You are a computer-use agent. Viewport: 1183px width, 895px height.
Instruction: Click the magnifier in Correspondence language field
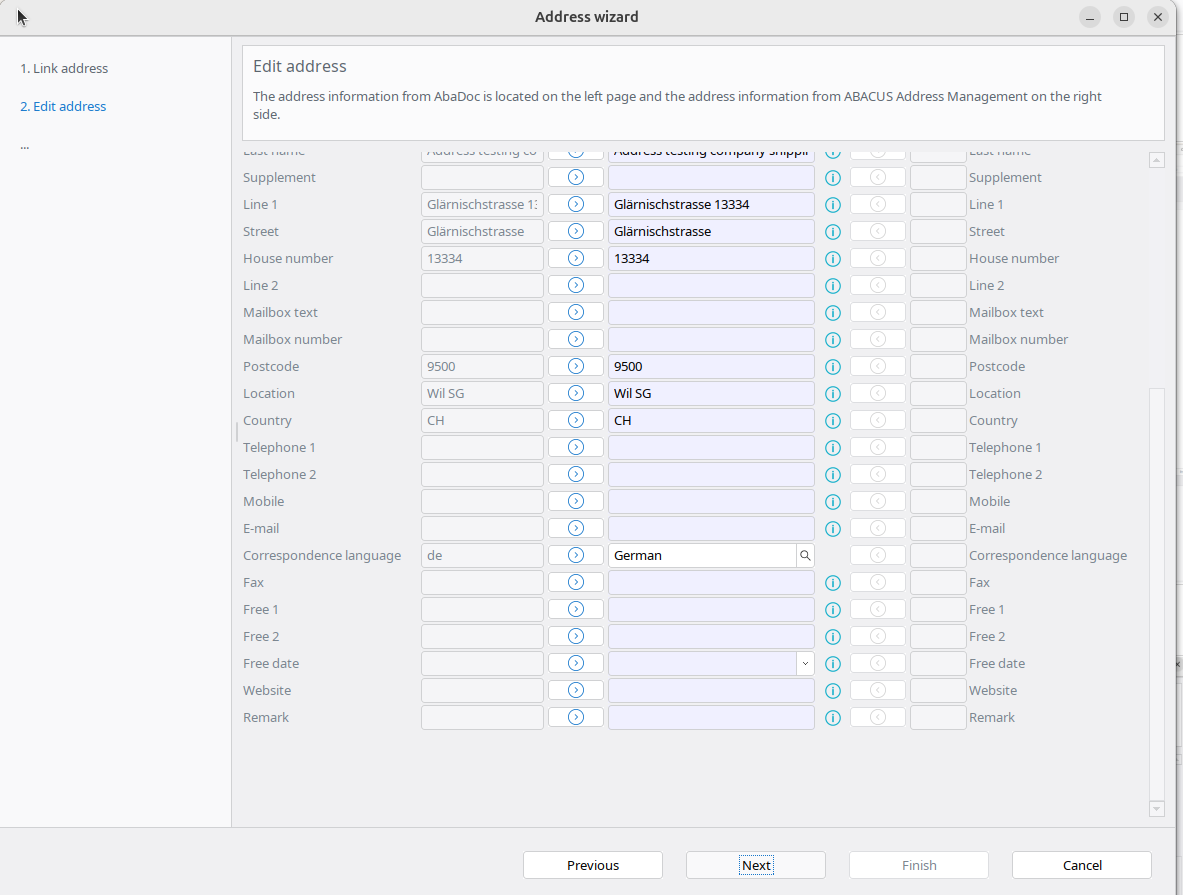coord(805,556)
